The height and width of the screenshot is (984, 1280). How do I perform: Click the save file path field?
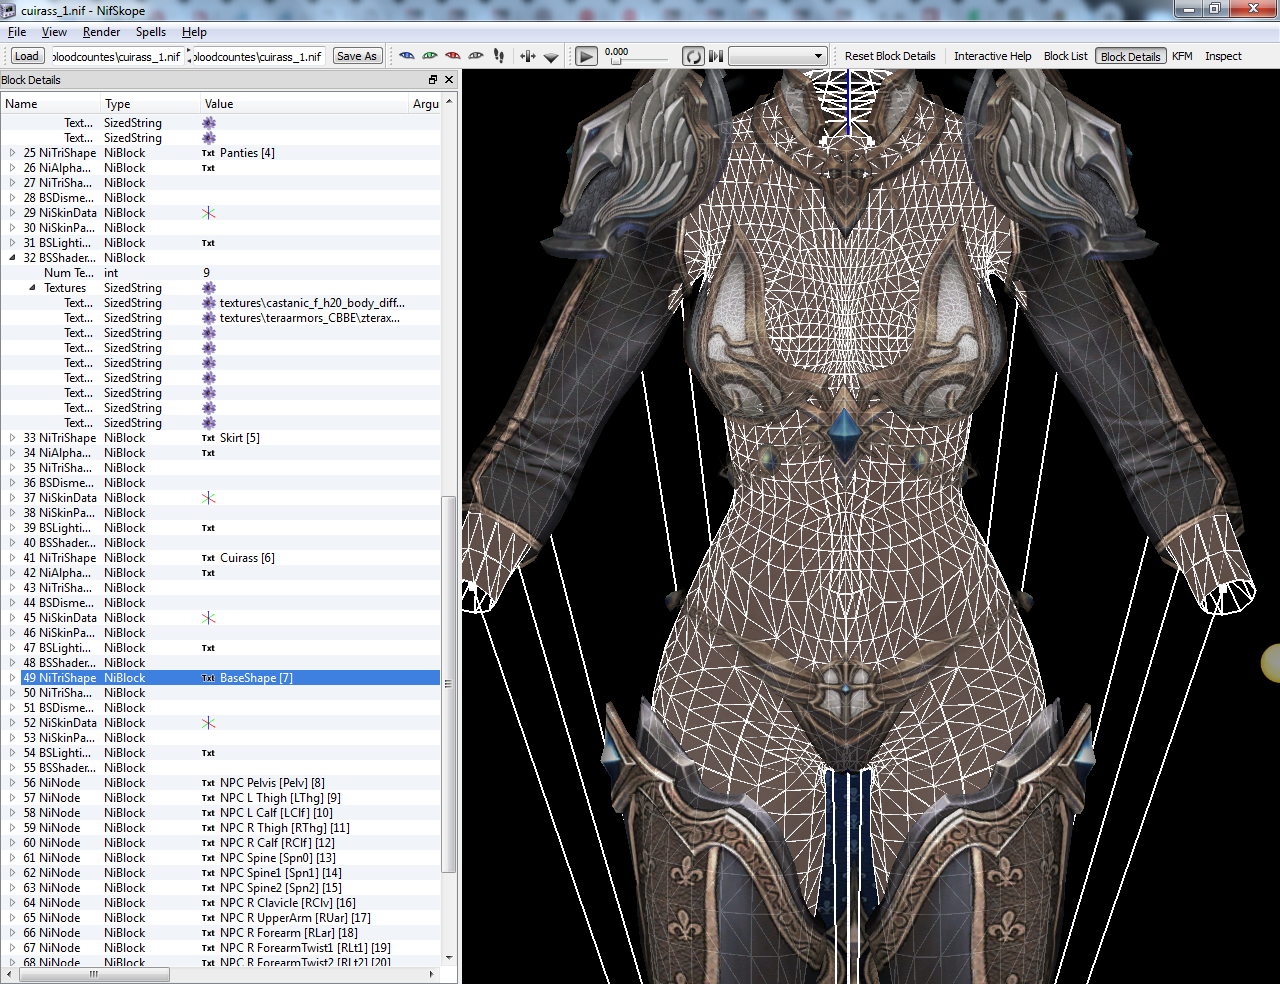tap(257, 56)
